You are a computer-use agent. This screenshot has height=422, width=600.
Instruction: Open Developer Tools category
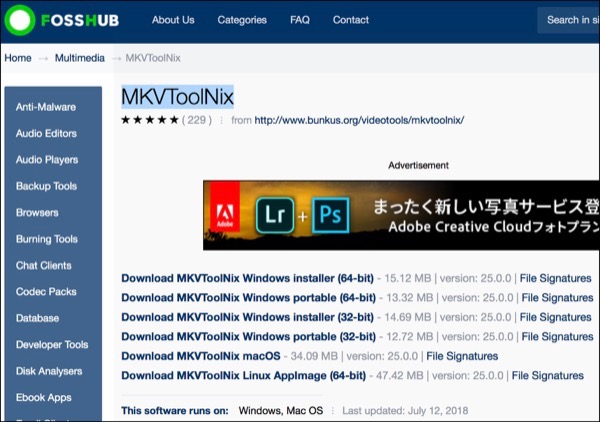click(52, 345)
